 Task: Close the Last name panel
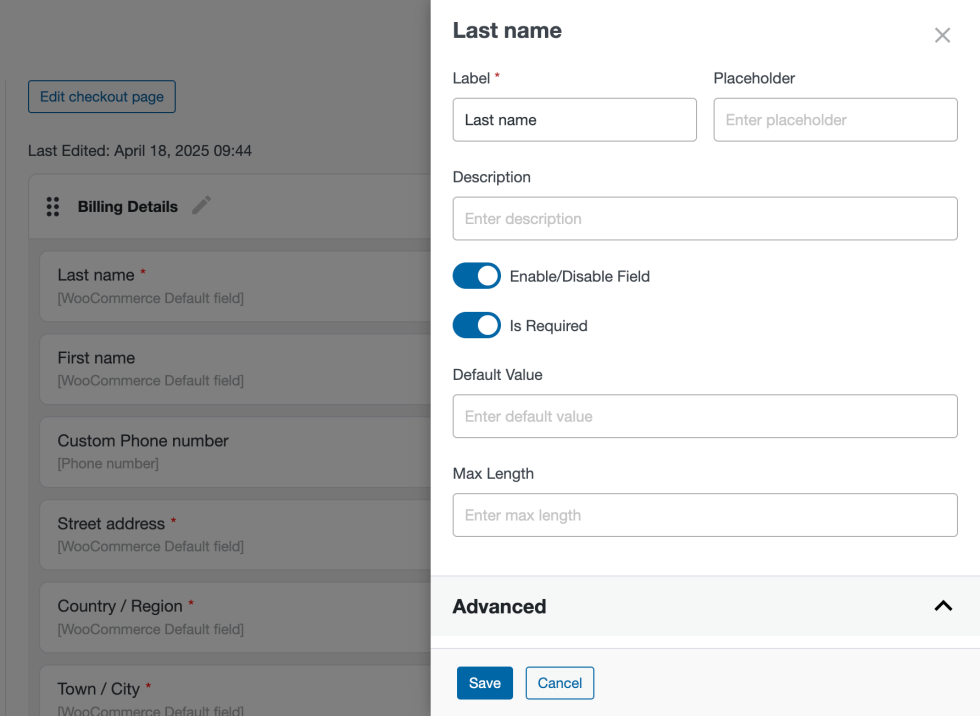pyautogui.click(x=942, y=36)
